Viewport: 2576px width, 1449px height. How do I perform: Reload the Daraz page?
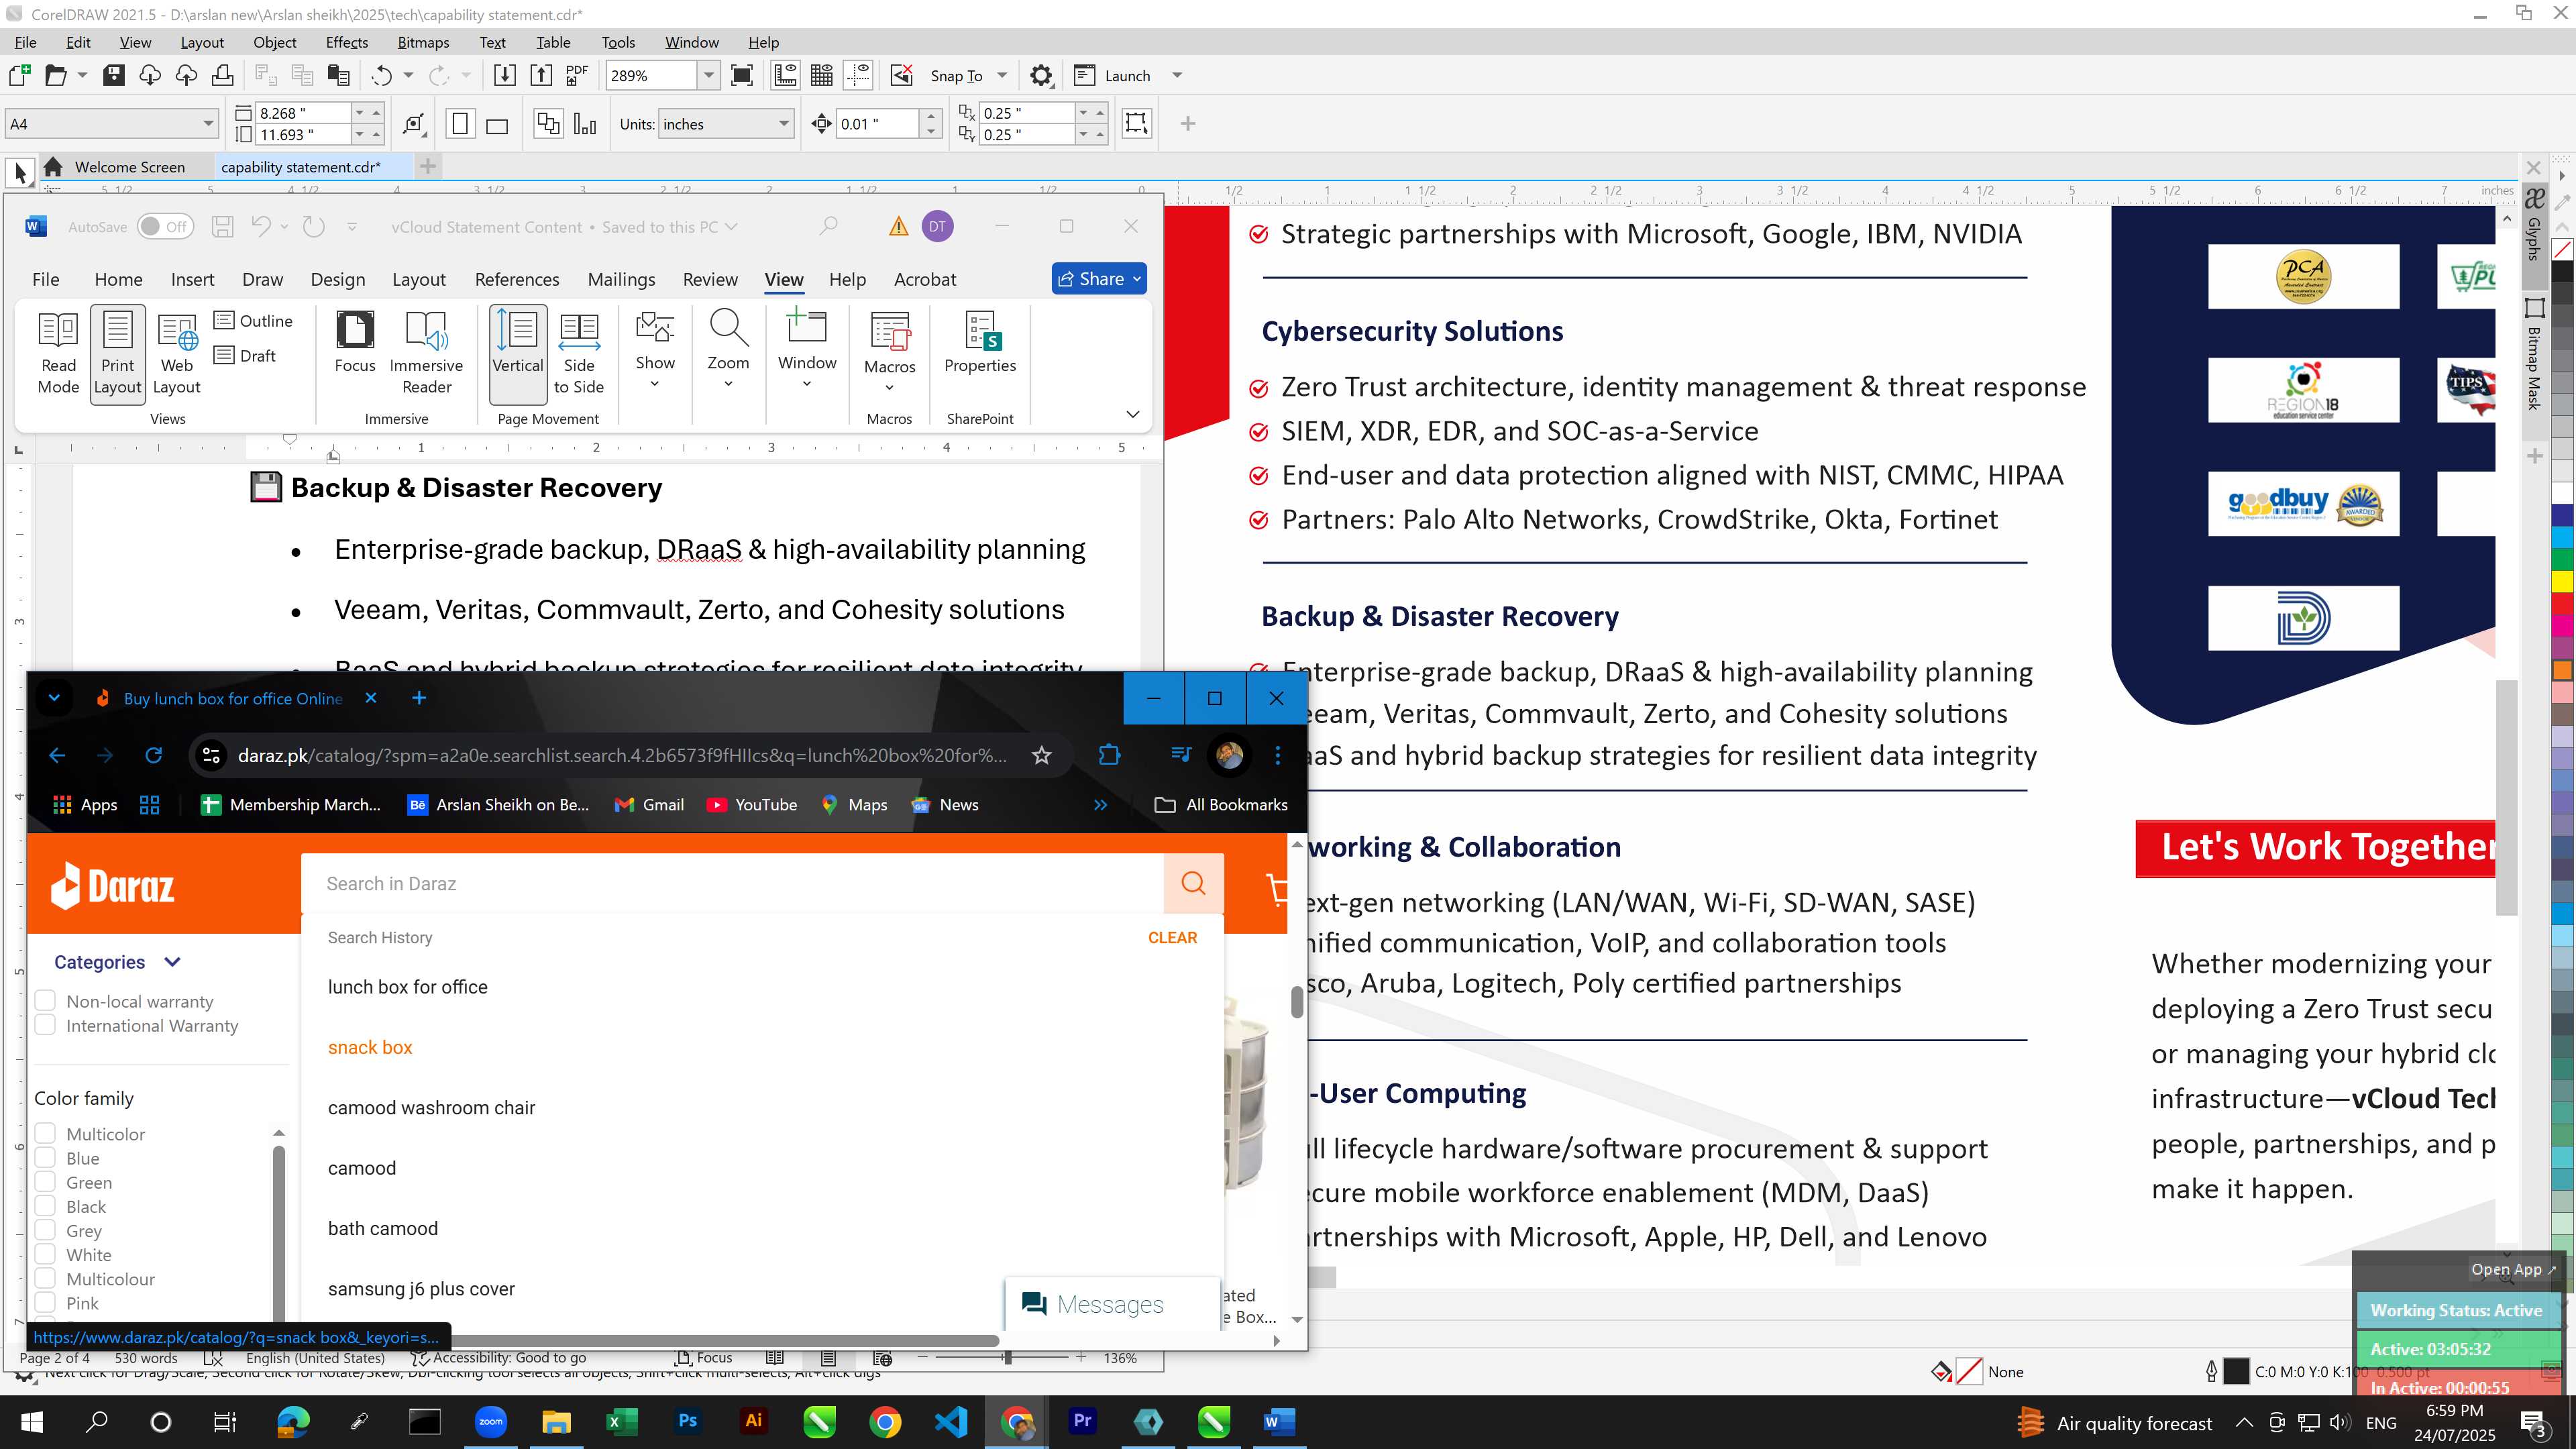point(154,755)
